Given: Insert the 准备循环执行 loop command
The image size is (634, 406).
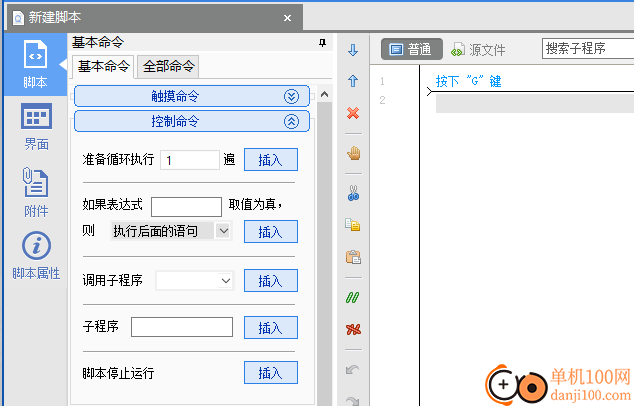Looking at the screenshot, I should click(271, 160).
